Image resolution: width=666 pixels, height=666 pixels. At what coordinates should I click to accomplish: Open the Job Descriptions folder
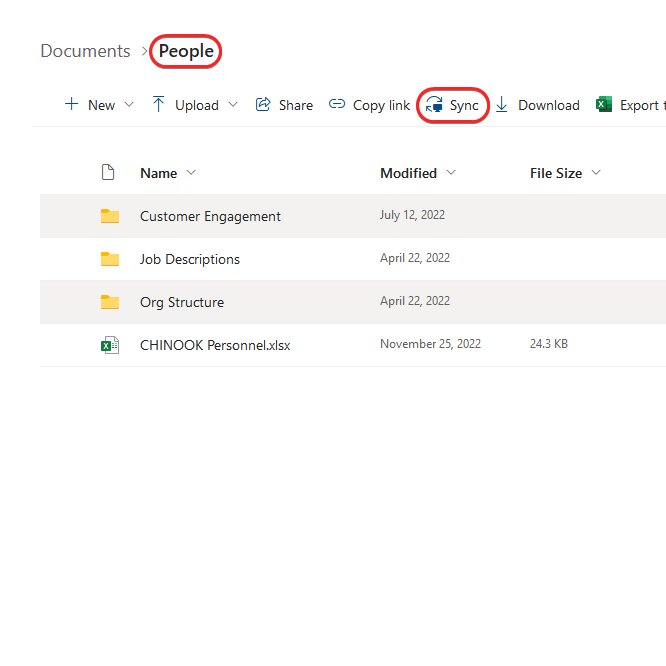coord(190,259)
